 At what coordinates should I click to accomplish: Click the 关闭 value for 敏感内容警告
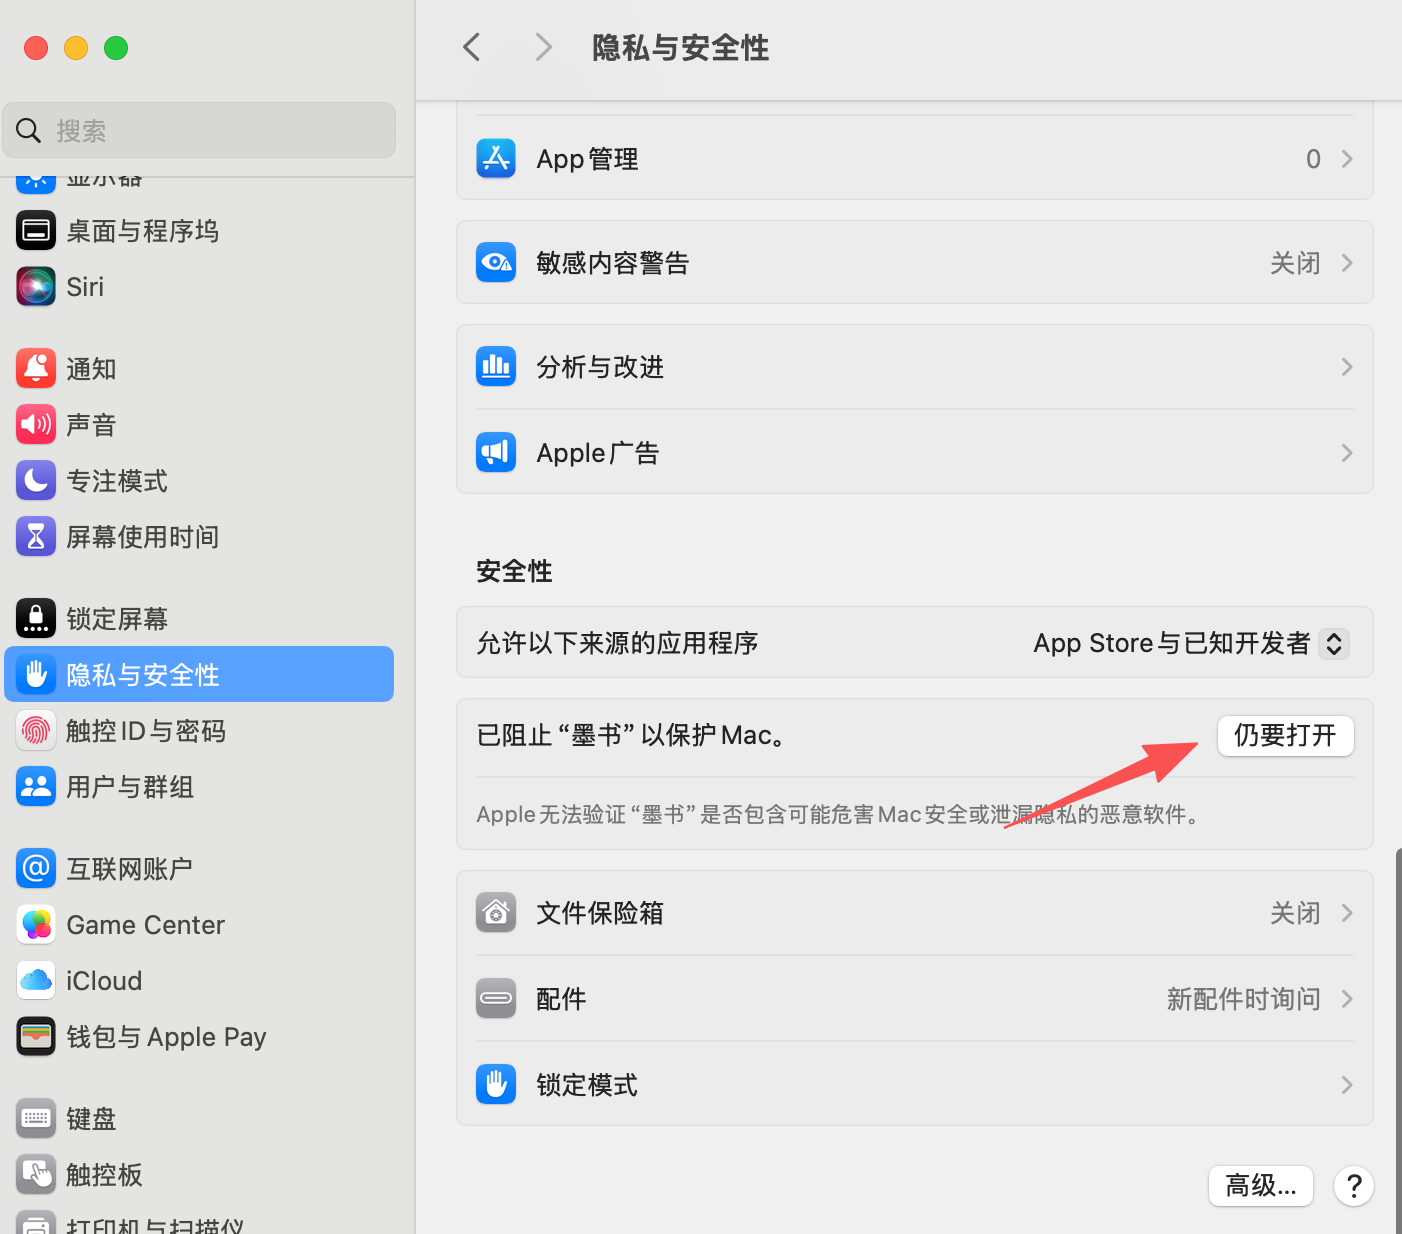click(x=1295, y=263)
